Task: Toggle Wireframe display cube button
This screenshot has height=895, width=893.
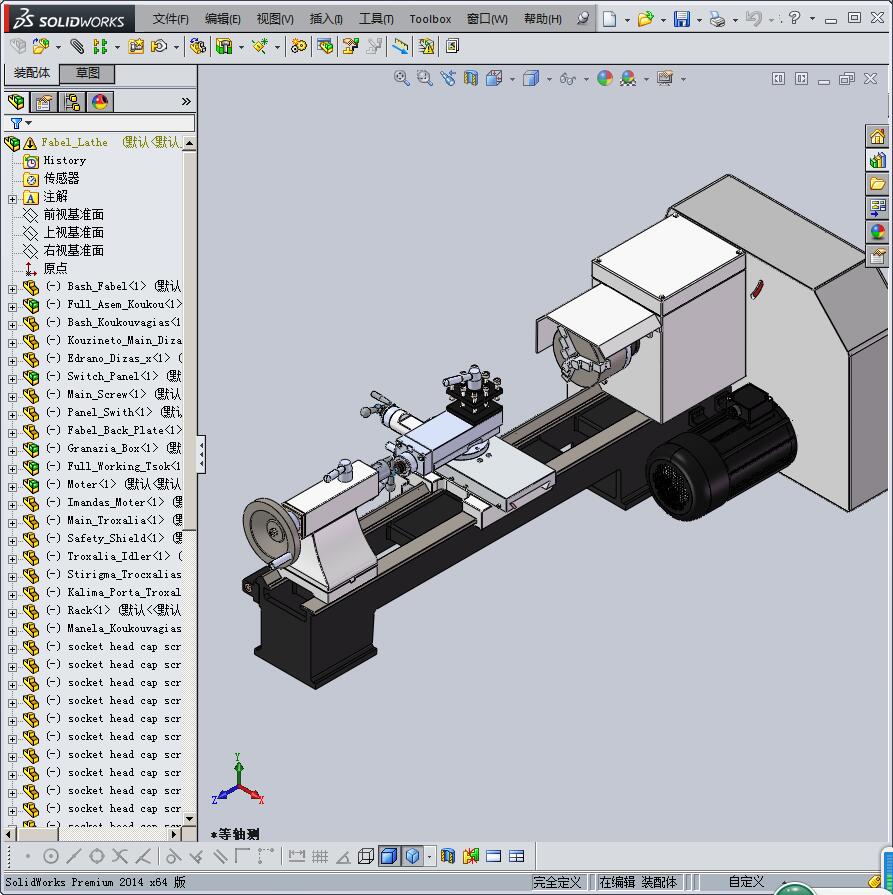Action: coord(366,856)
